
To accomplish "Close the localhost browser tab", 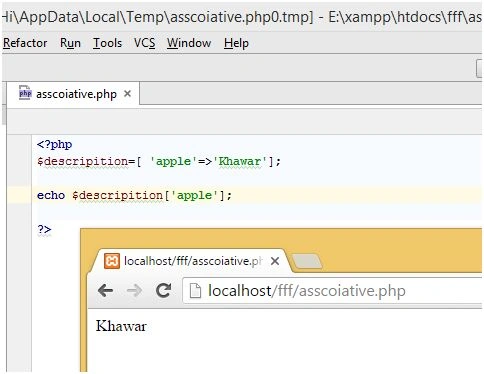I will [275, 261].
